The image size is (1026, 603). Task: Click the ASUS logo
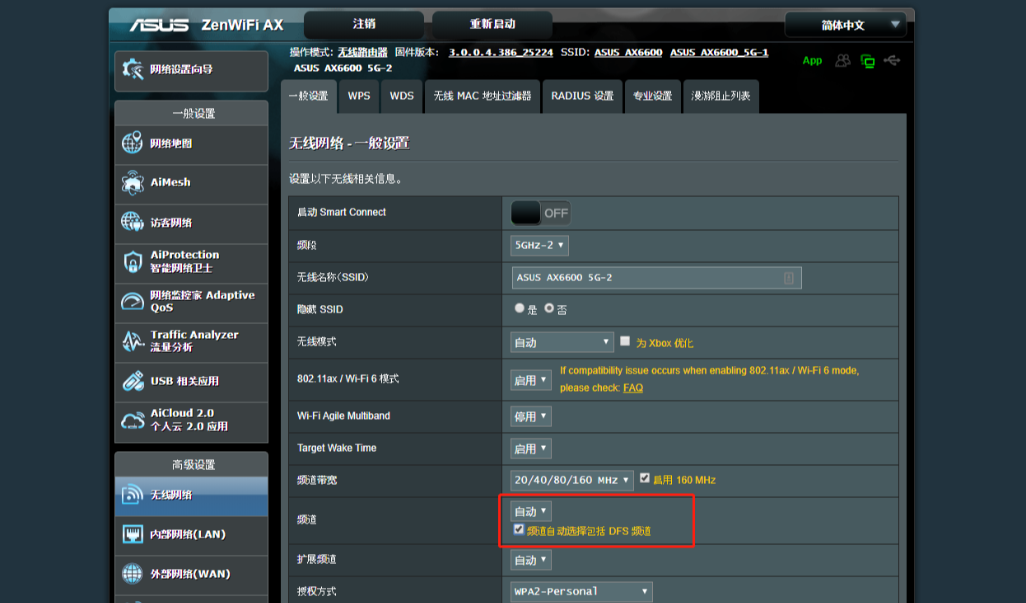(x=159, y=25)
